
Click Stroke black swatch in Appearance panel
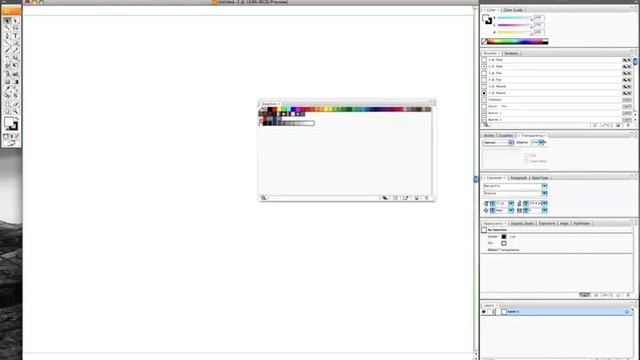pos(504,237)
